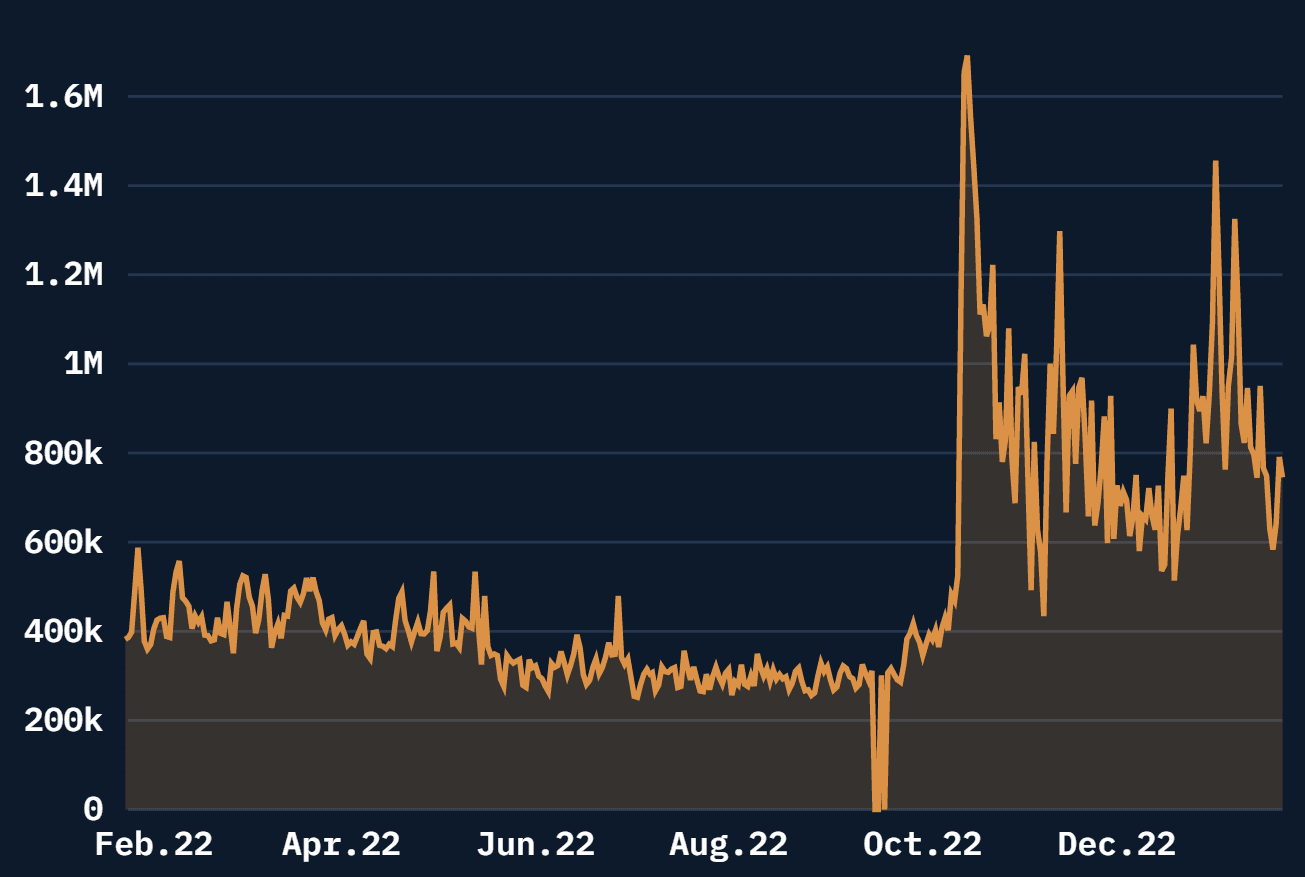Click the 1.6M y-axis label
Image resolution: width=1305 pixels, height=877 pixels.
pos(64,97)
